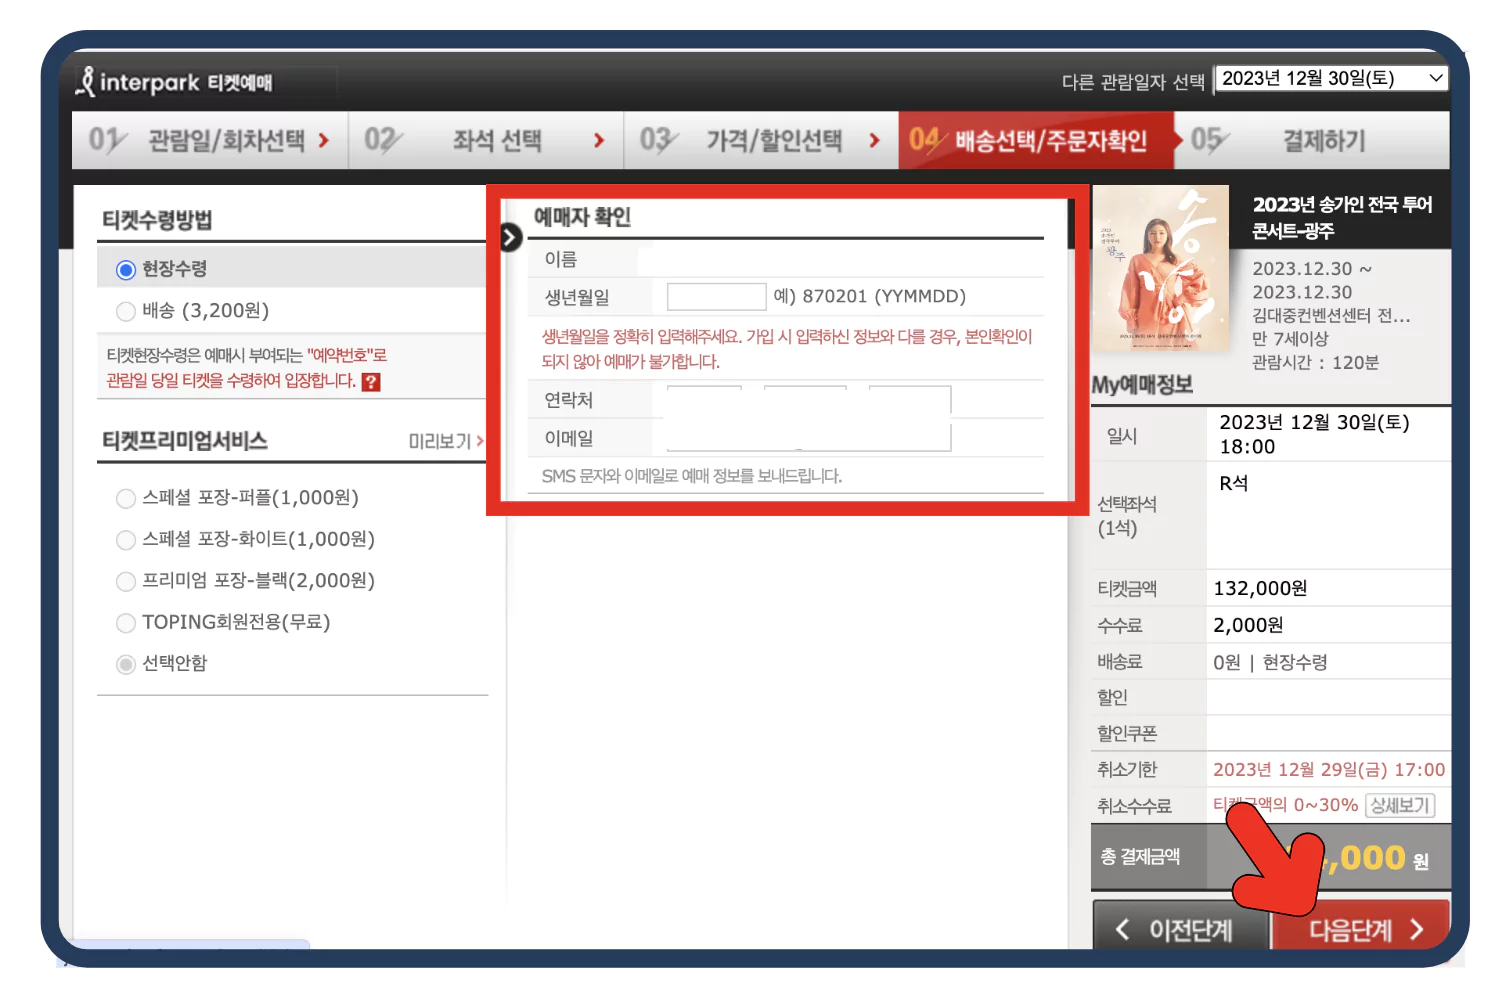Choose 스페셜 포장-퍼플(1,000원) packaging
The image size is (1506, 998).
(x=126, y=497)
